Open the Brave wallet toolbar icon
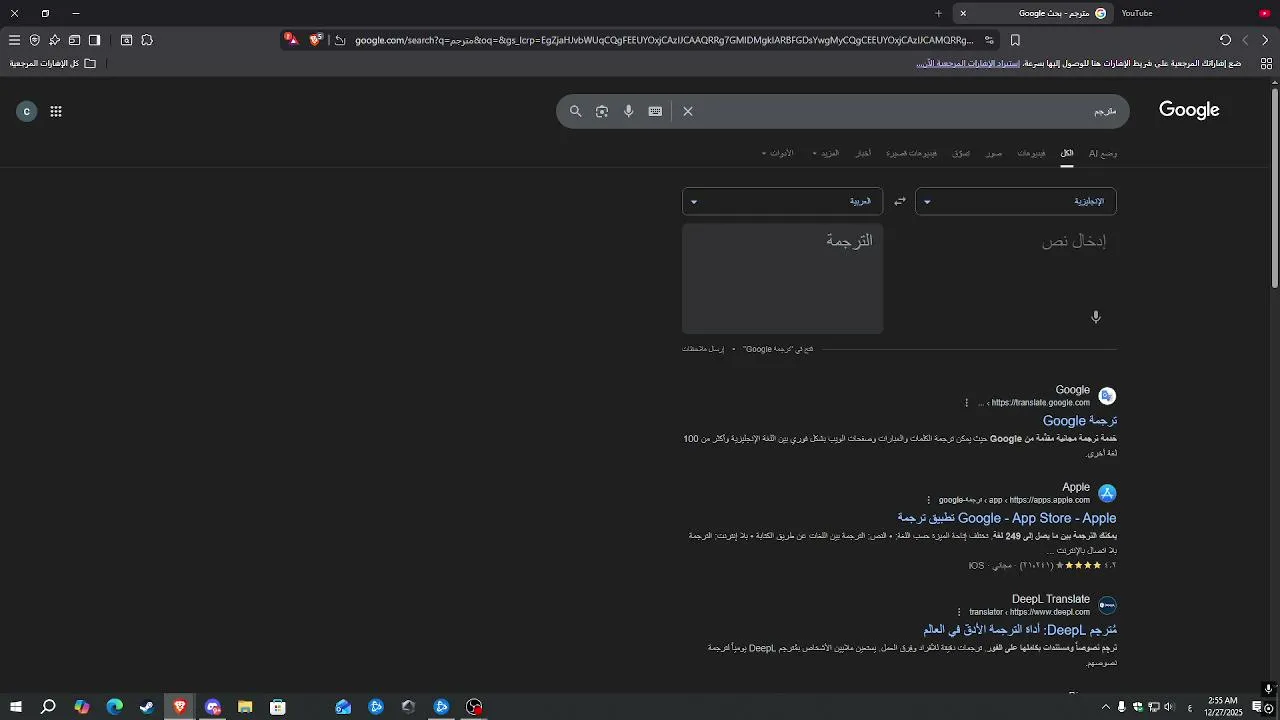 (74, 40)
